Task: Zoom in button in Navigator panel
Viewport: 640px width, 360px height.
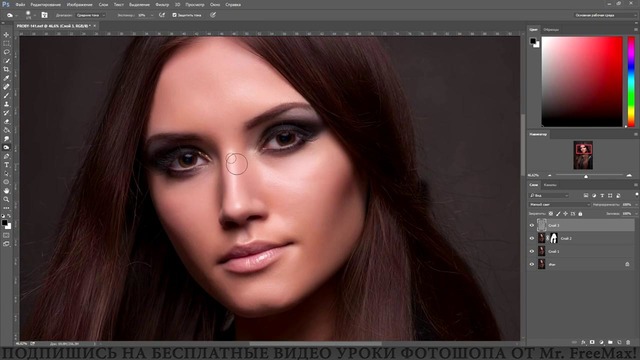Action: pyautogui.click(x=629, y=176)
